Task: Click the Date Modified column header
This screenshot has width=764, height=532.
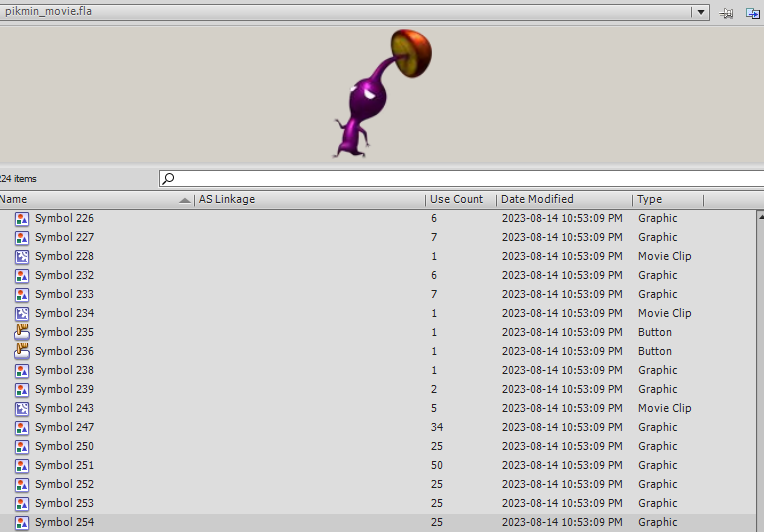Action: [x=537, y=199]
